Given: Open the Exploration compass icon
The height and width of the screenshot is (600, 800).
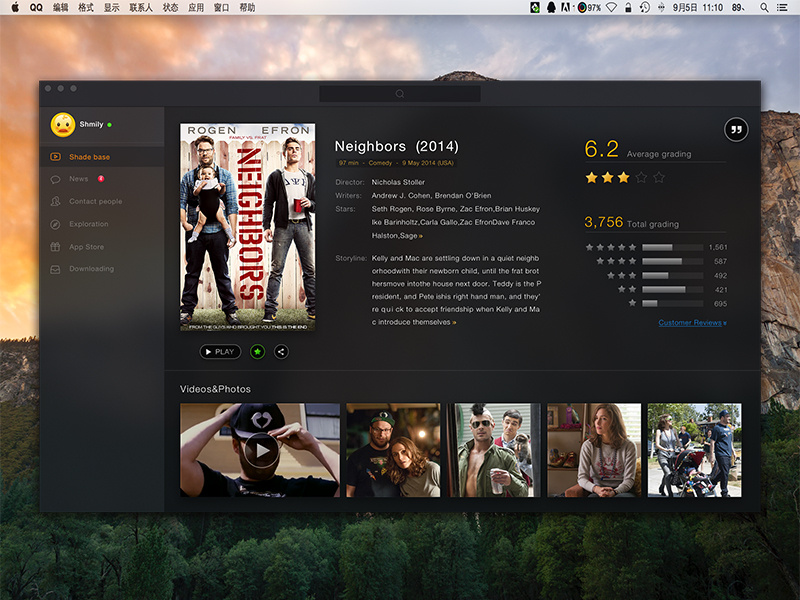Looking at the screenshot, I should 55,224.
